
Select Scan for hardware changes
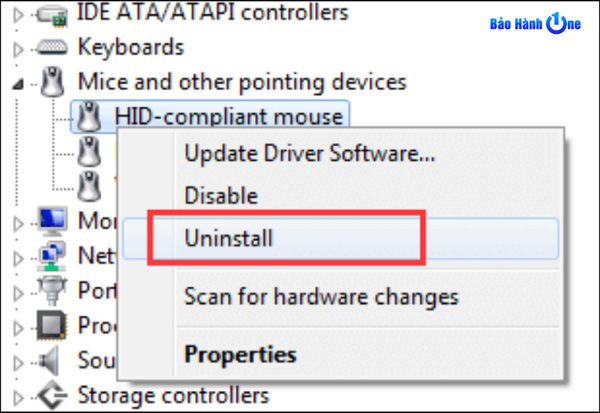pyautogui.click(x=321, y=296)
